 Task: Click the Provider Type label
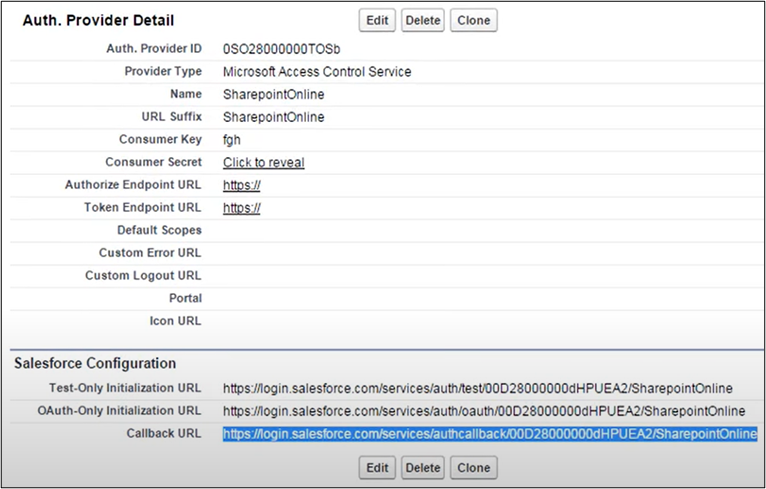(163, 71)
